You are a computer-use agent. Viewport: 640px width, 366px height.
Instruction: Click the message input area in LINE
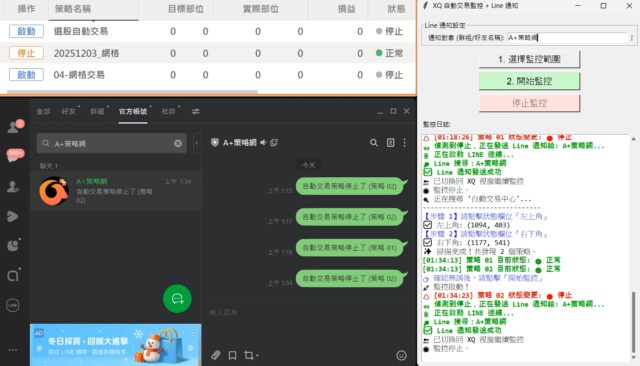[309, 313]
